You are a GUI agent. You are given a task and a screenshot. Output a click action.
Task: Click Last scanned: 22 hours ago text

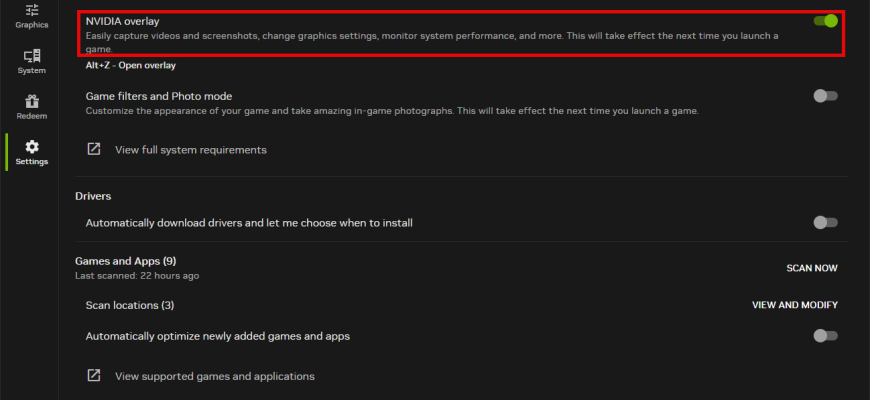137,275
